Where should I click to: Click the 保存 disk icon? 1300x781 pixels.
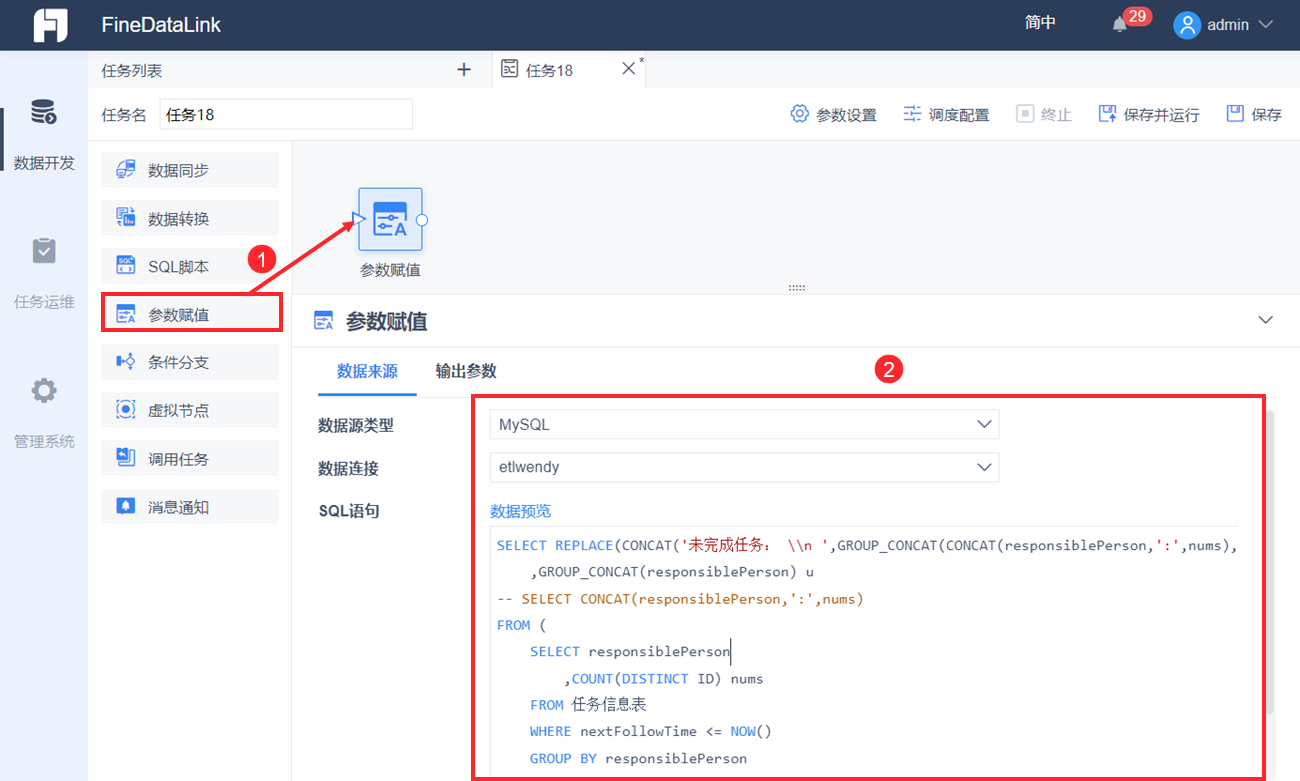click(1235, 113)
